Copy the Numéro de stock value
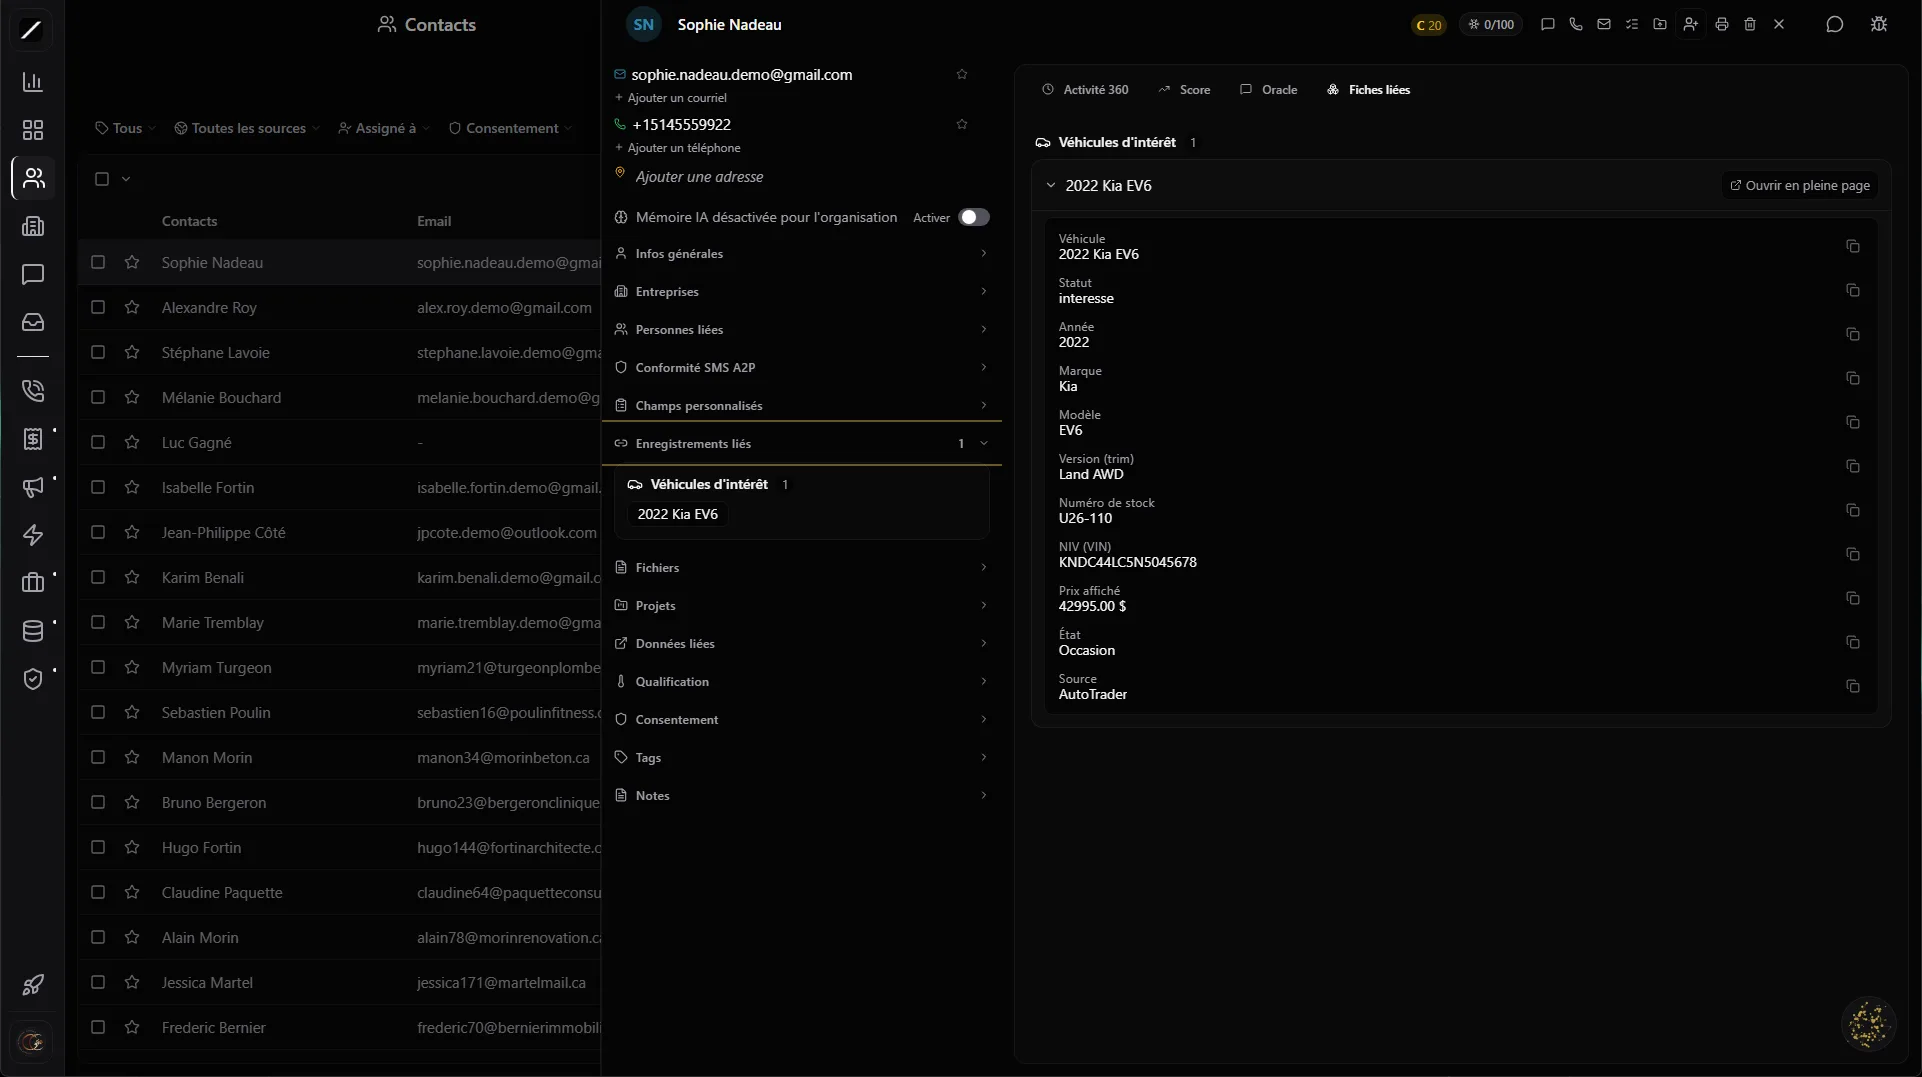This screenshot has height=1077, width=1922. [1853, 510]
